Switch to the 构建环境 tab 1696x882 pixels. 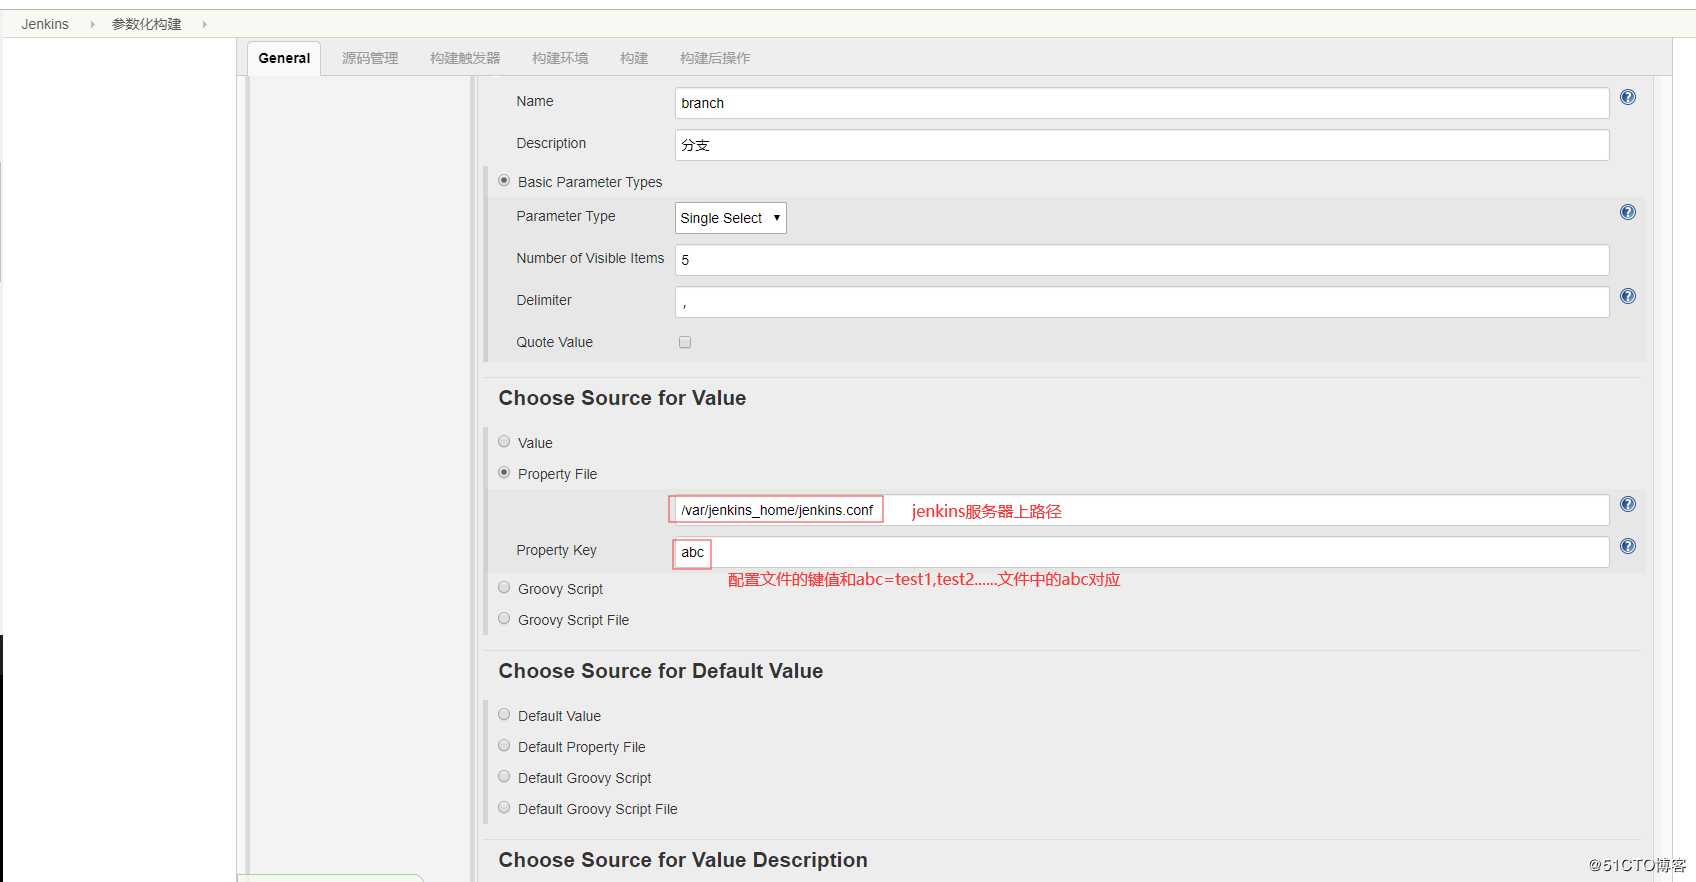pos(560,58)
